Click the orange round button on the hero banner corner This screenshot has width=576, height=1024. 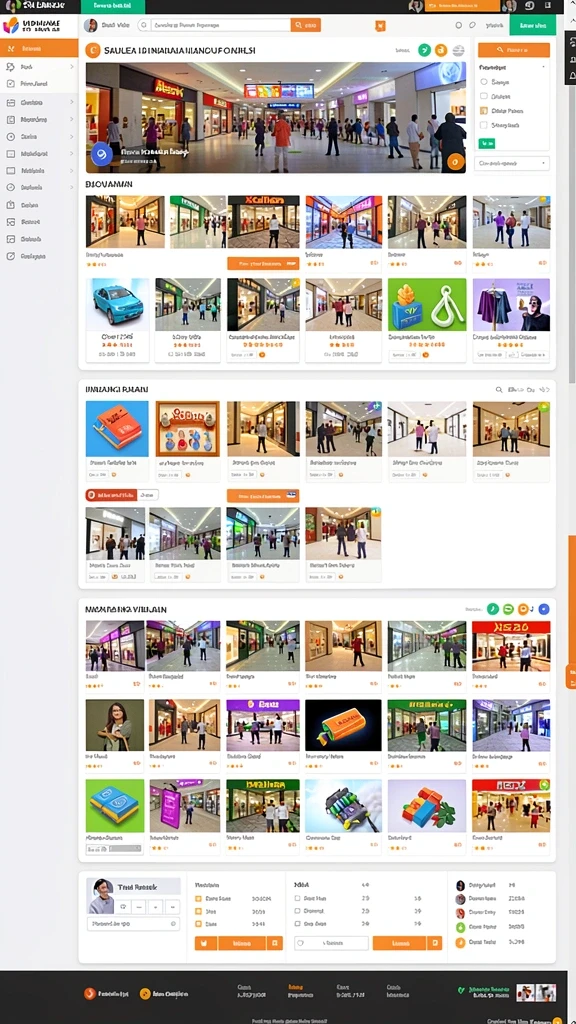click(x=455, y=162)
